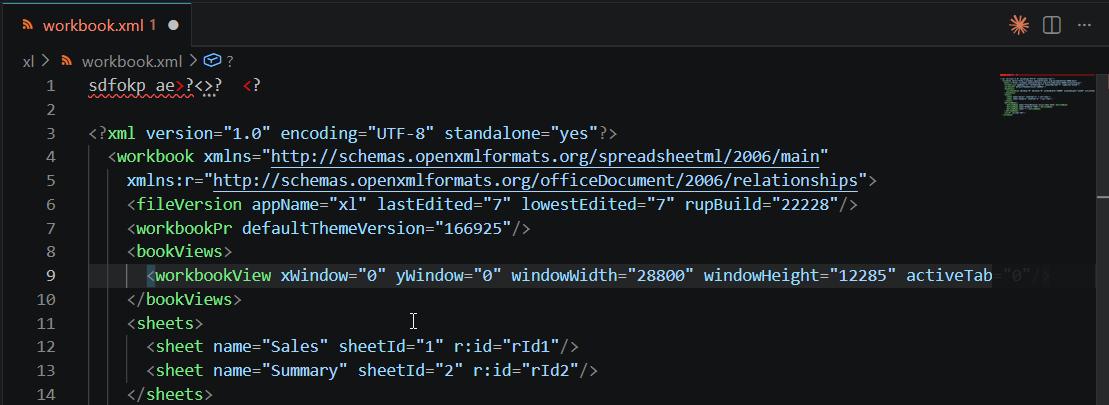Viewport: 1109px width, 405px height.
Task: Split the editor to the right
Action: [1052, 25]
